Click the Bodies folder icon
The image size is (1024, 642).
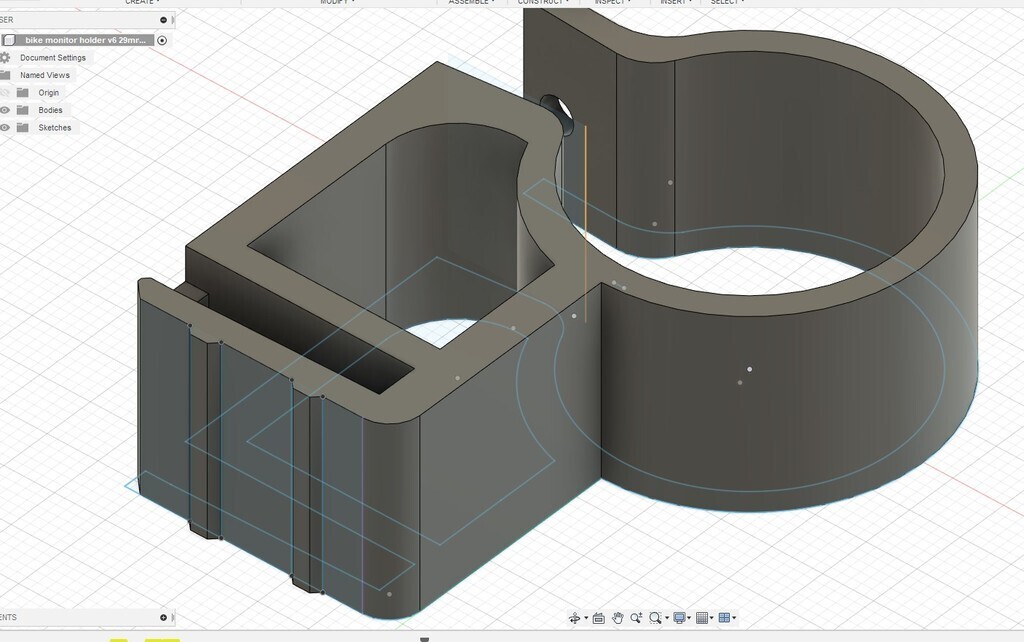tap(23, 110)
